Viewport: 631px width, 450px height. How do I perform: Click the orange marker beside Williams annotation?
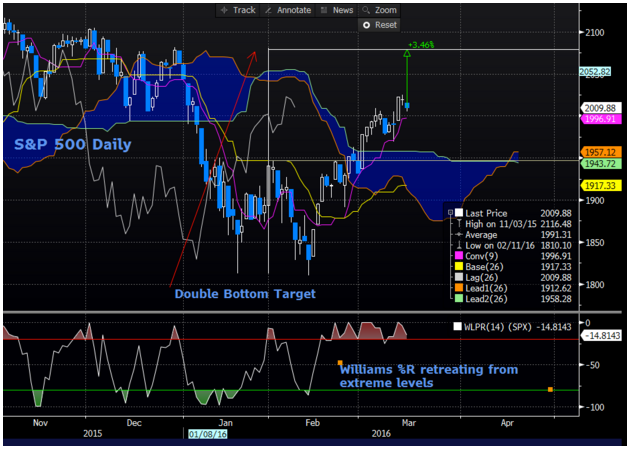340,363
